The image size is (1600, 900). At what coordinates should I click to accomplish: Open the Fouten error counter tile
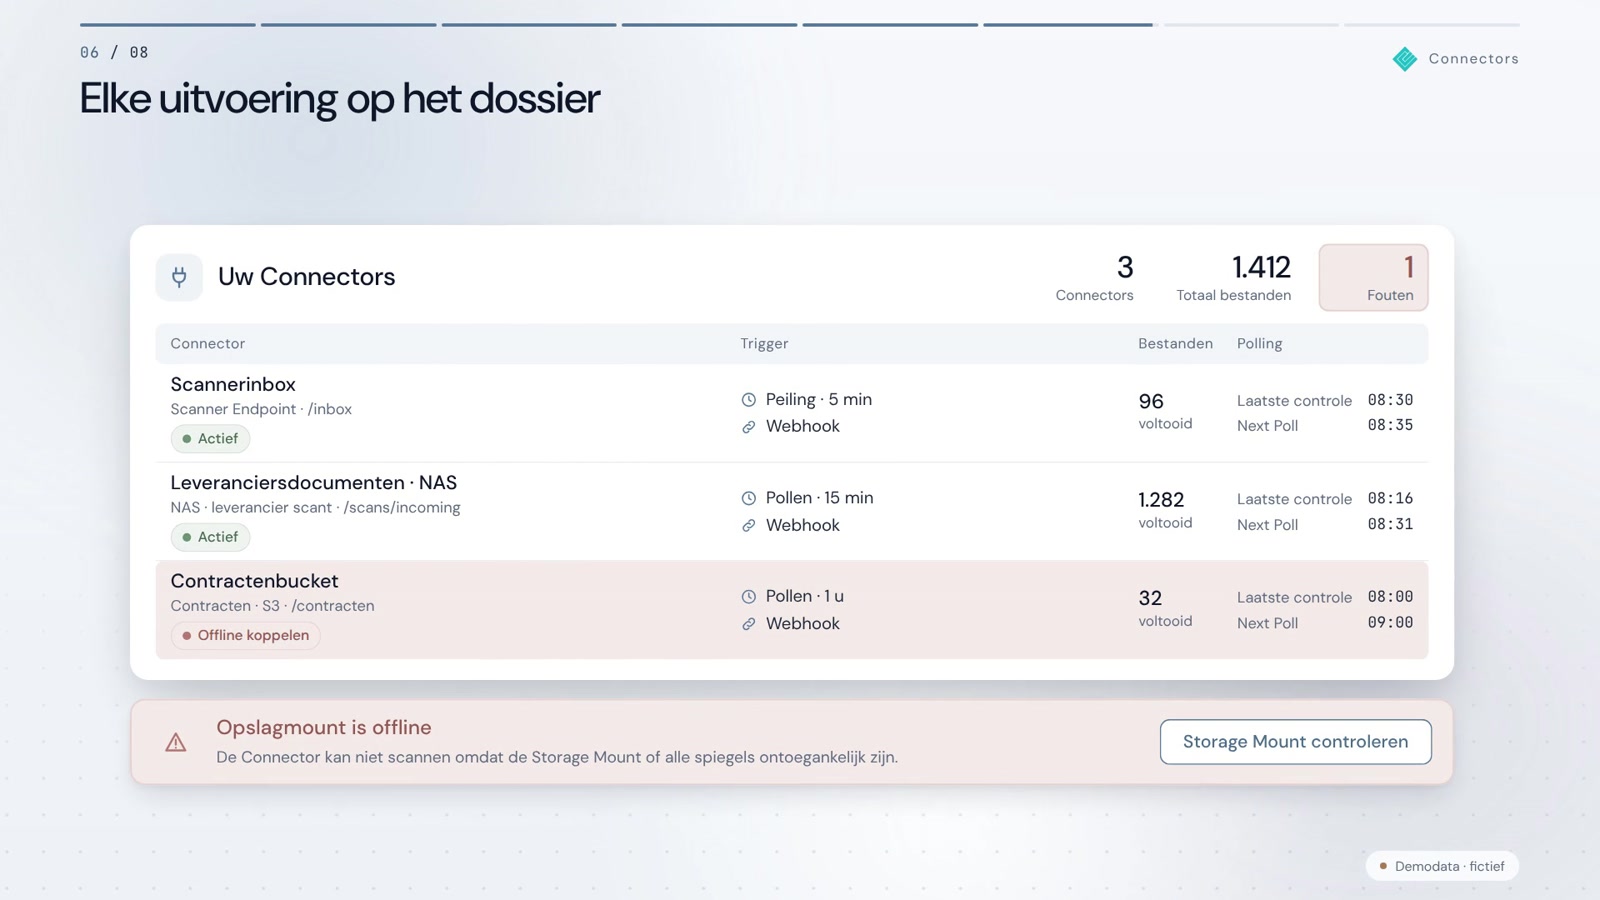pyautogui.click(x=1373, y=277)
